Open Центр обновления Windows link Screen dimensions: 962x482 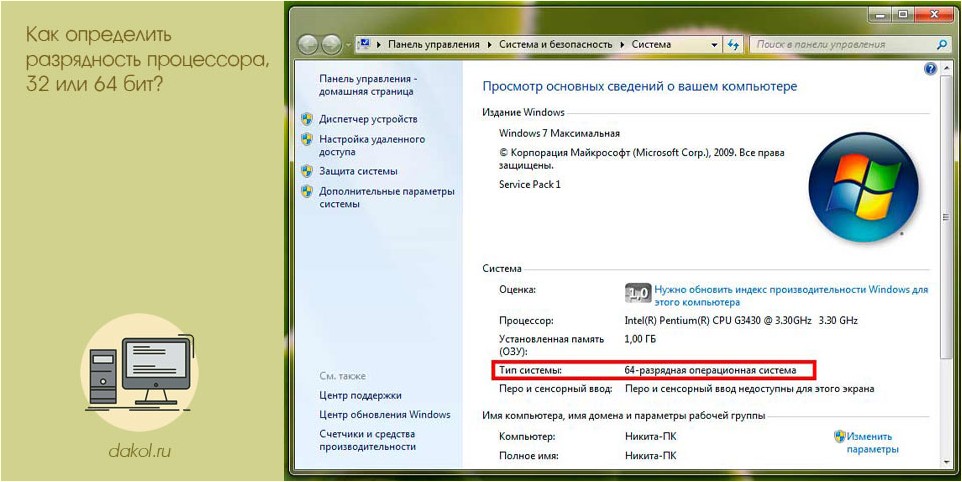click(385, 415)
